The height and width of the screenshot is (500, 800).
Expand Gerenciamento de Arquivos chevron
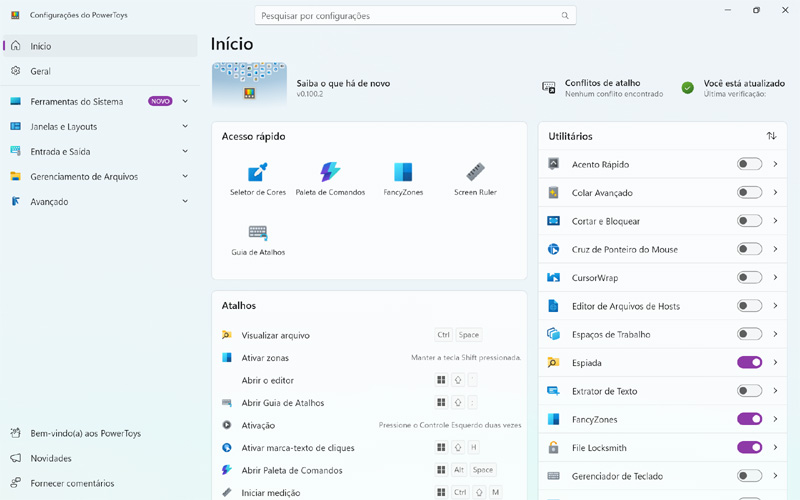[185, 176]
